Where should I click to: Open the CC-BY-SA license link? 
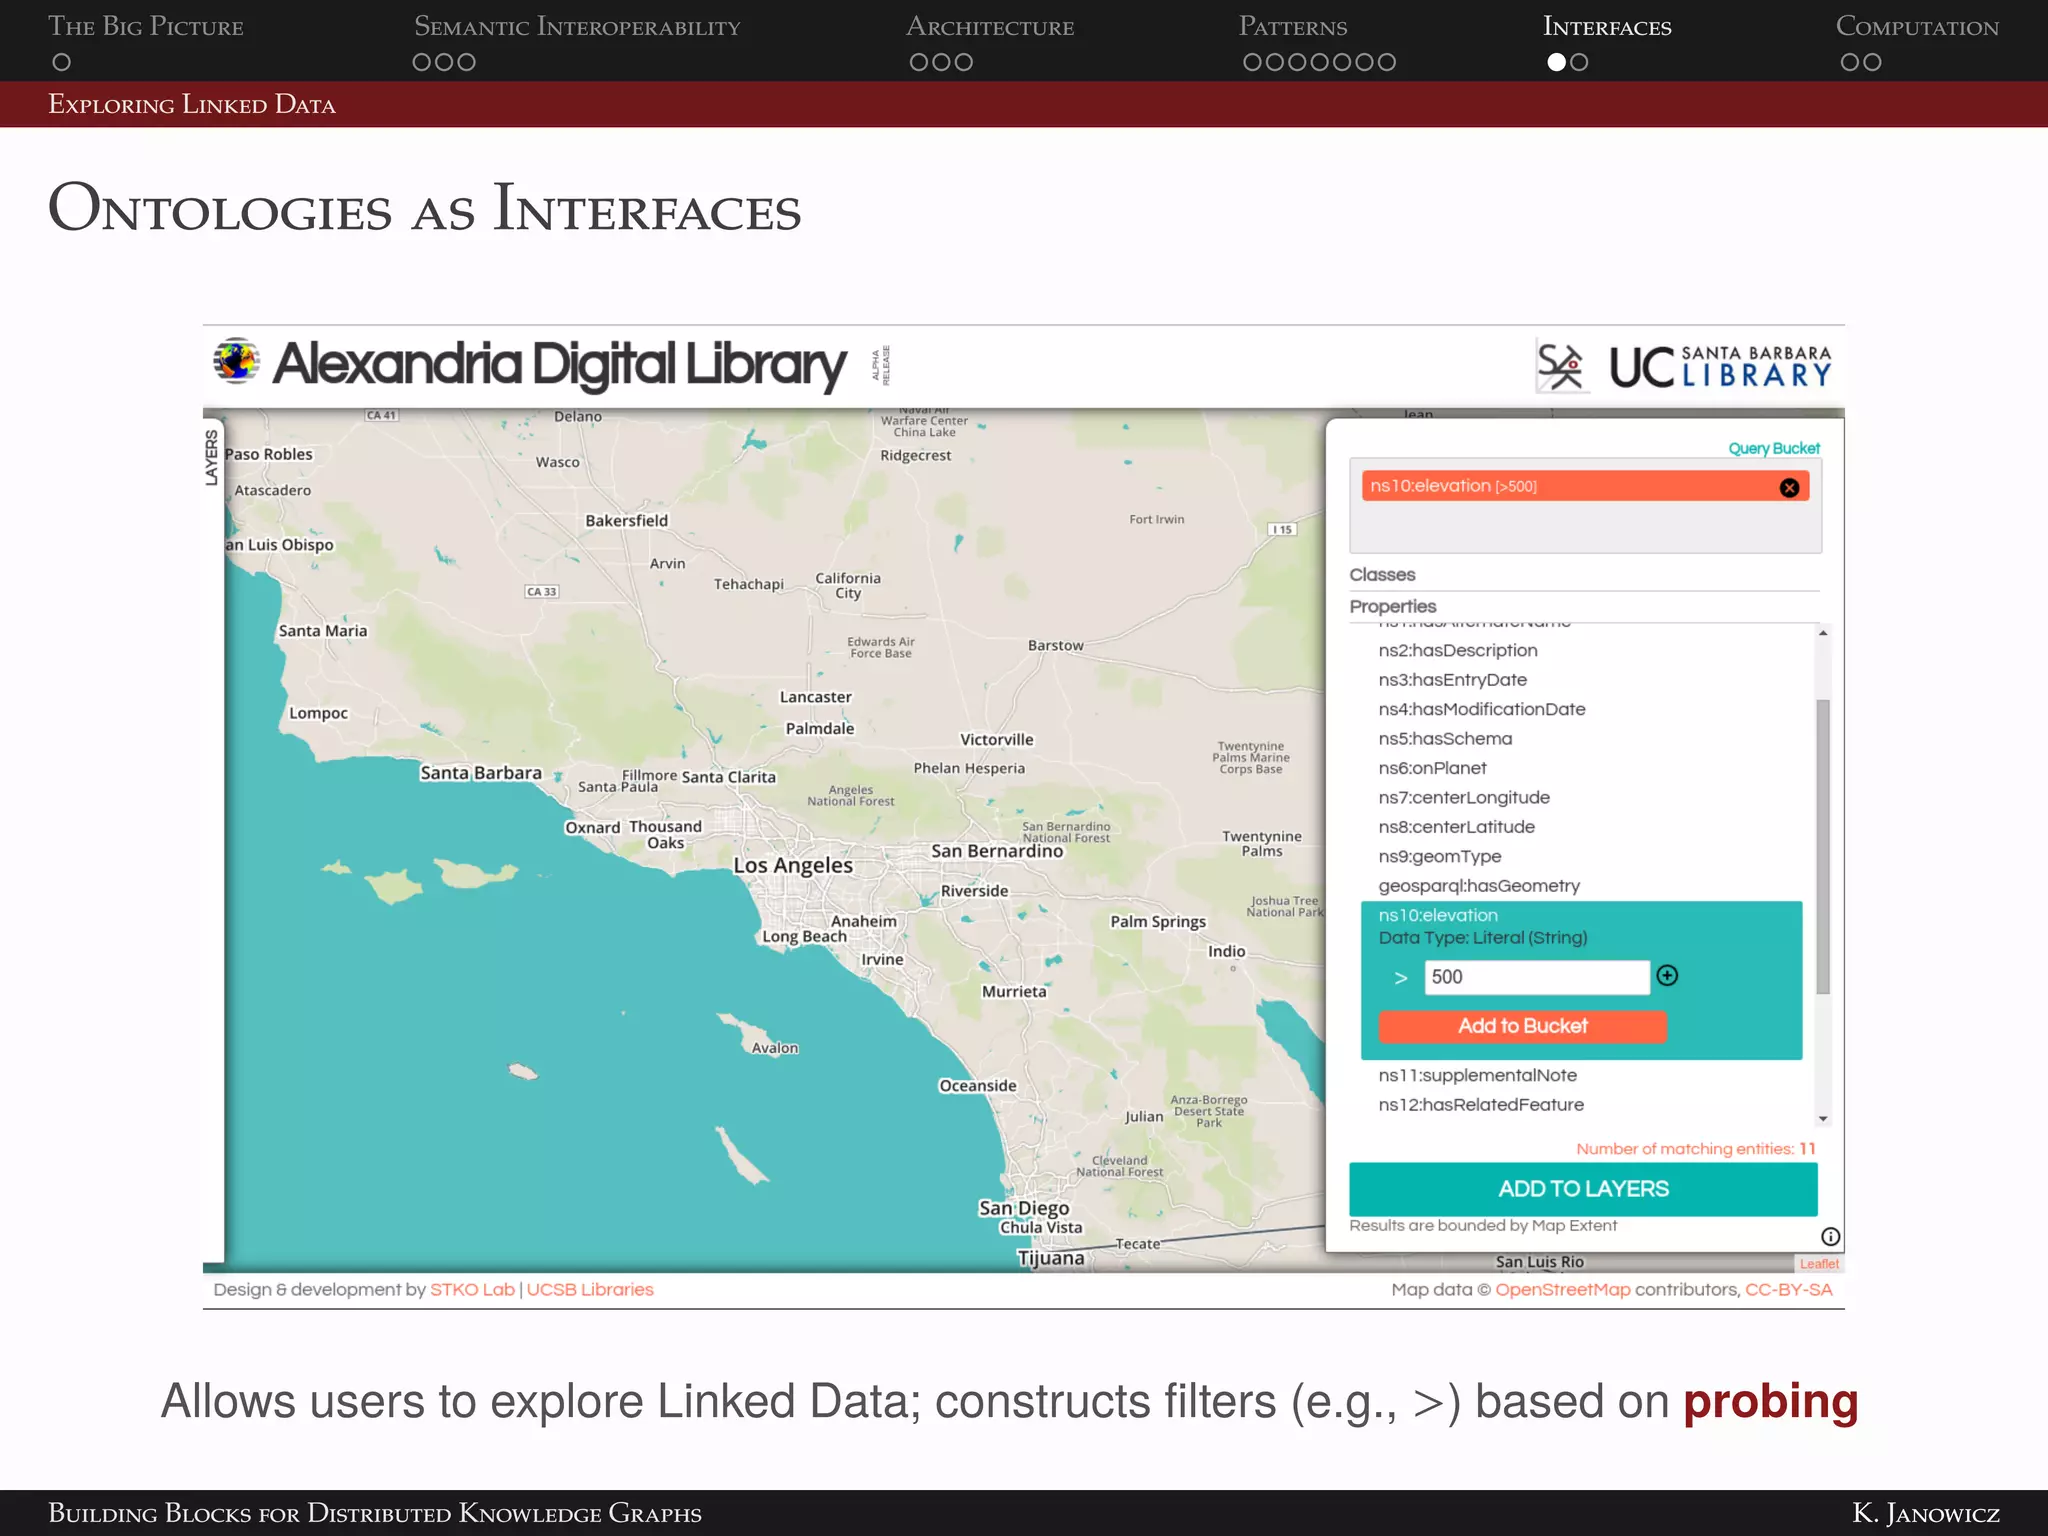pyautogui.click(x=1788, y=1290)
